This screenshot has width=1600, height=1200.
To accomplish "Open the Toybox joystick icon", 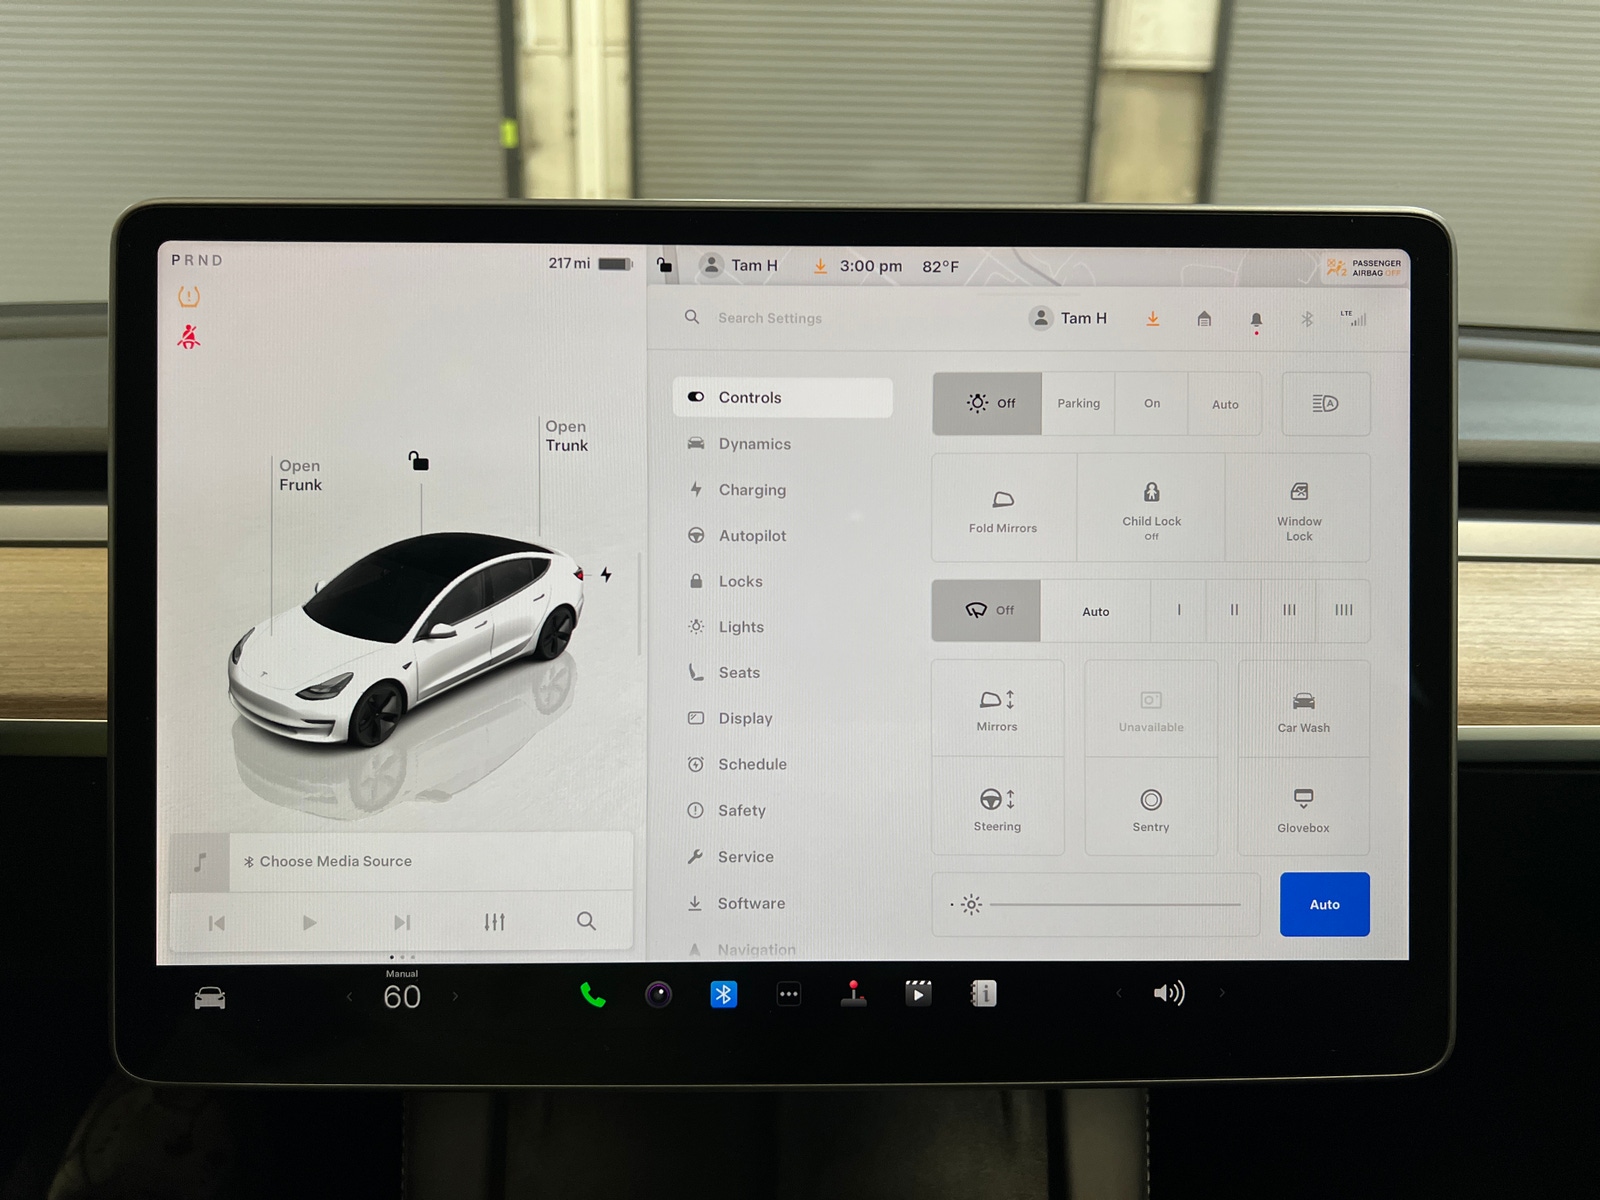I will click(853, 993).
